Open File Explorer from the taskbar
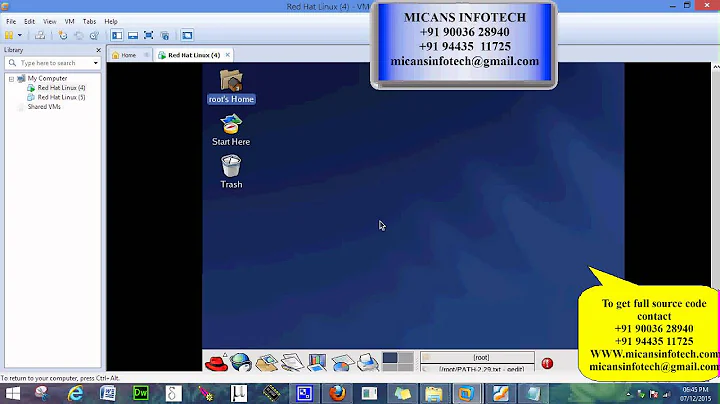Image resolution: width=720 pixels, height=404 pixels. click(x=433, y=393)
